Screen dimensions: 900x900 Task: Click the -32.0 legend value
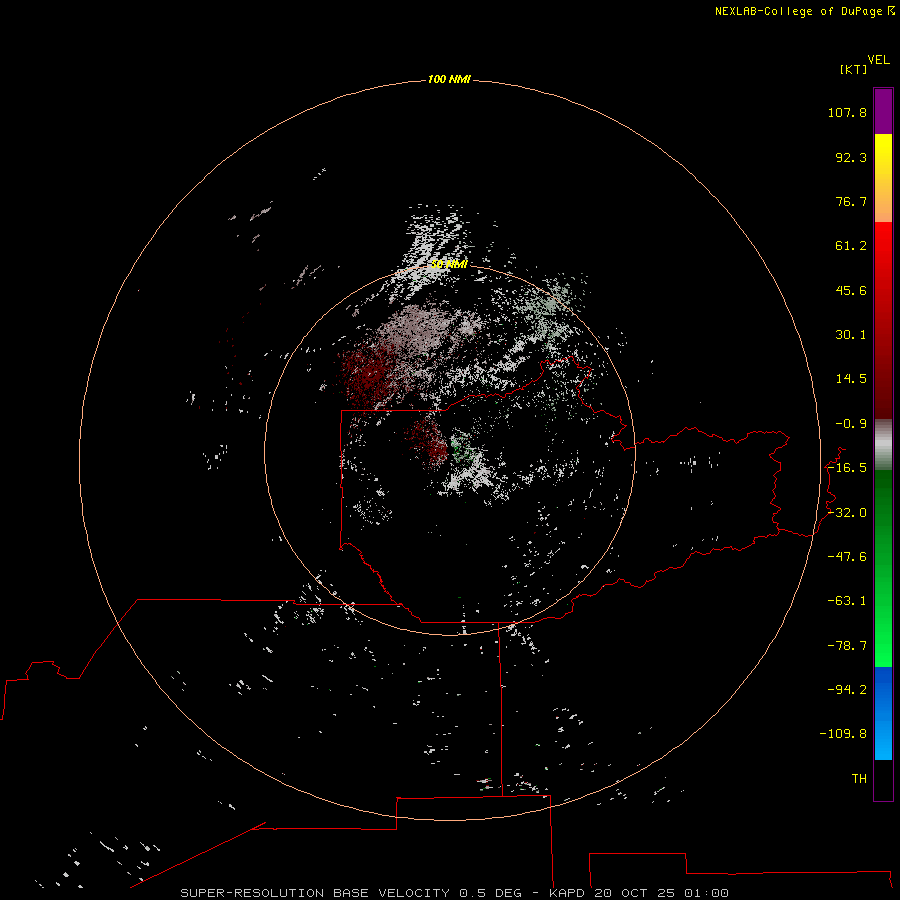point(847,513)
